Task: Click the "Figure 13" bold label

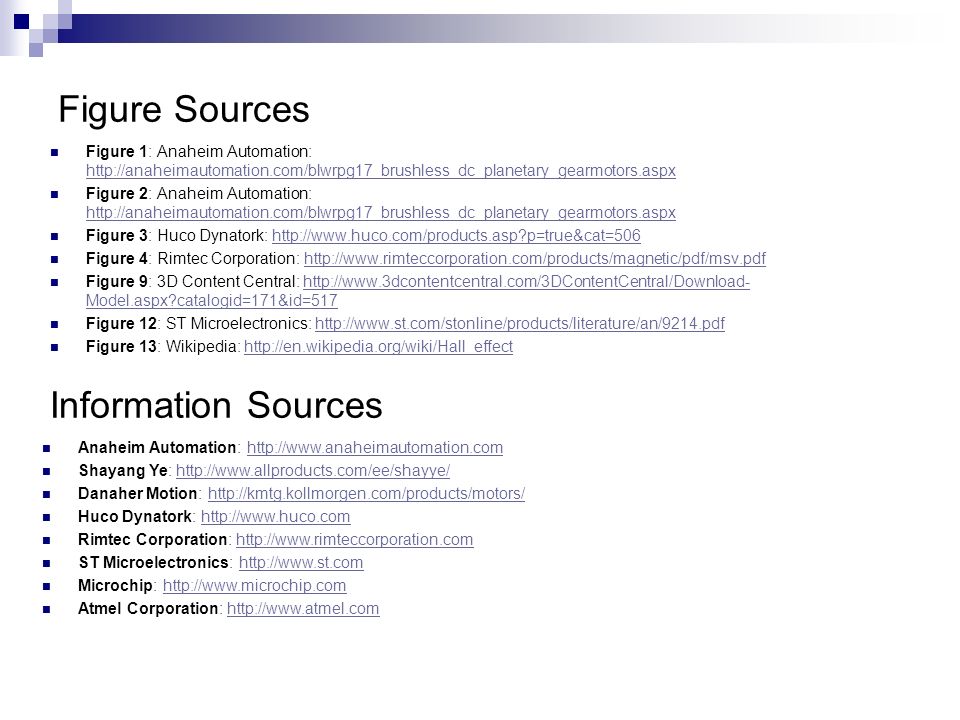Action: (x=121, y=347)
